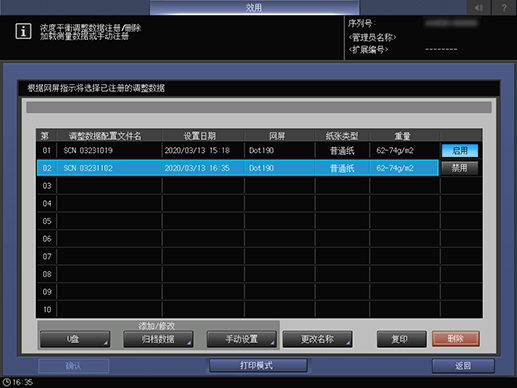Click the Dot190 cell in row 02
Image resolution: width=517 pixels, height=388 pixels.
(x=280, y=168)
